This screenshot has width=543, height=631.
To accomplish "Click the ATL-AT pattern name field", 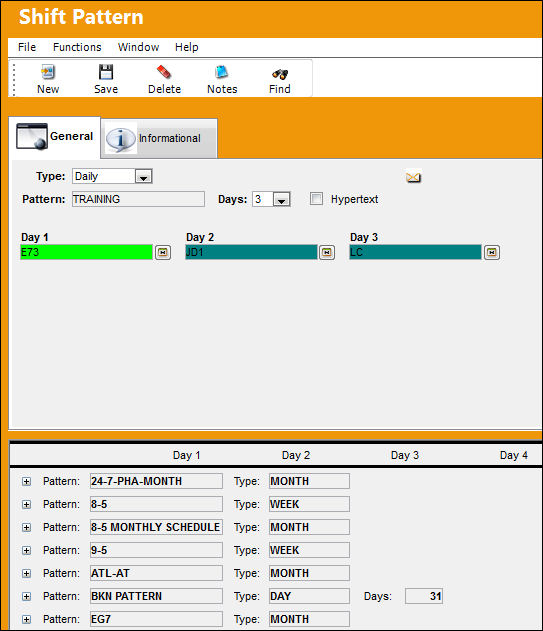I will coord(156,573).
